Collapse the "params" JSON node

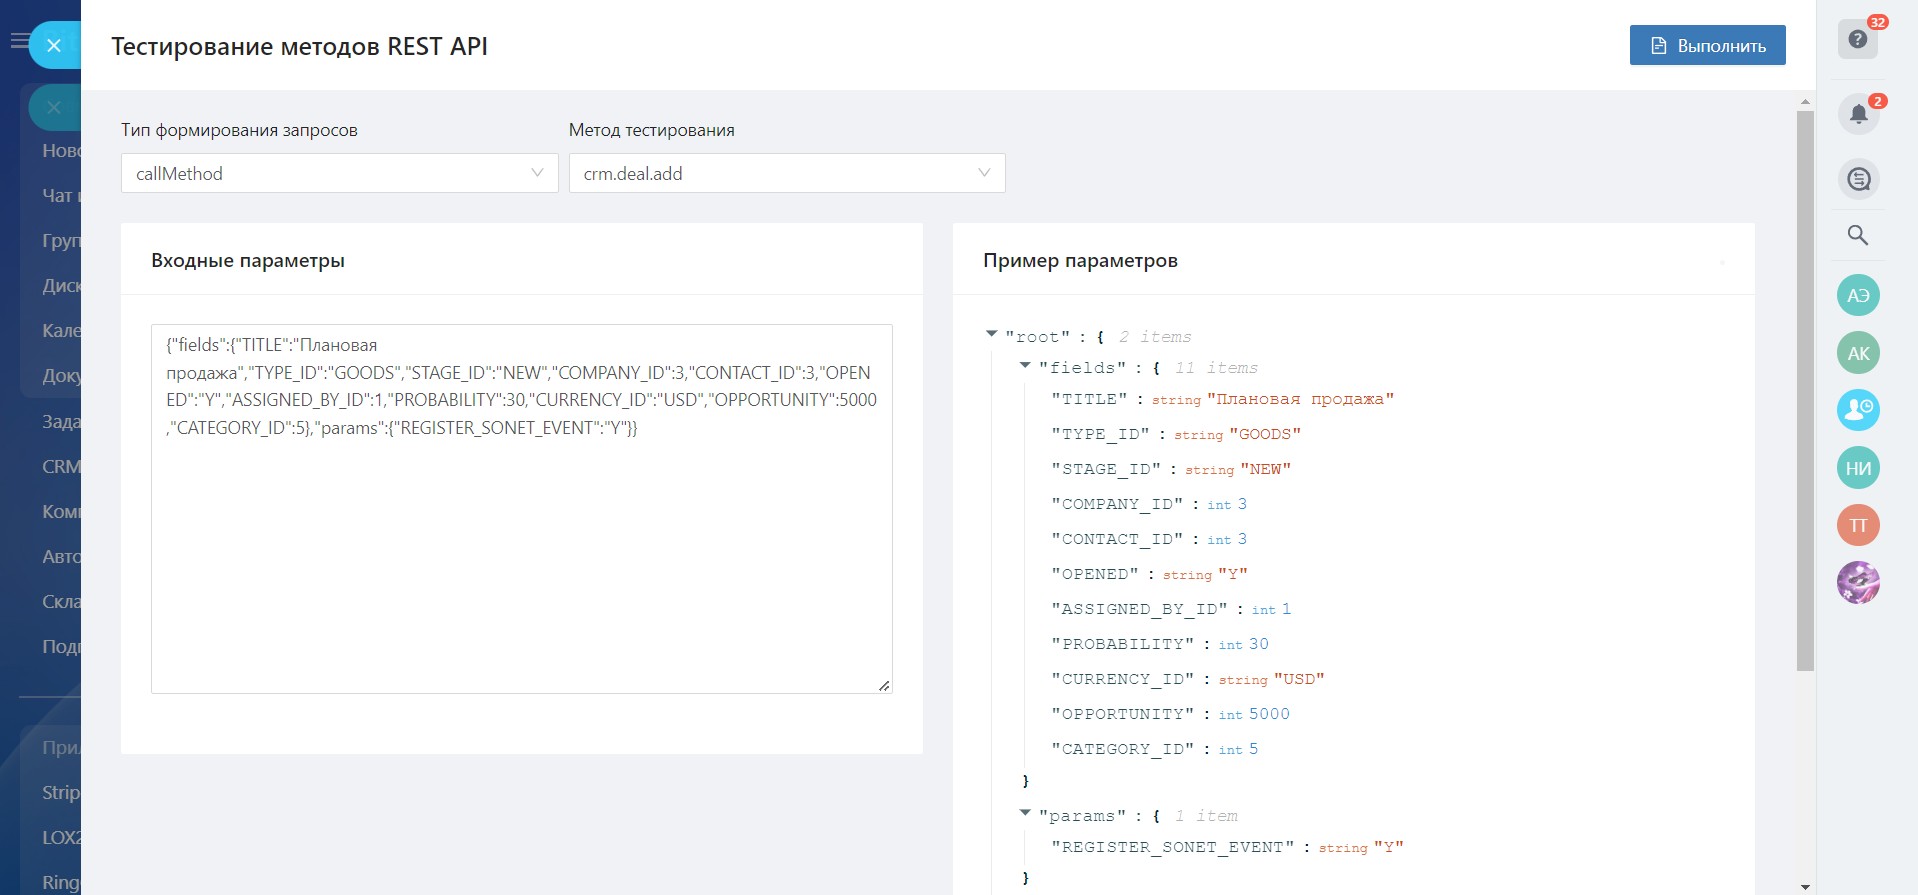[x=1025, y=813]
